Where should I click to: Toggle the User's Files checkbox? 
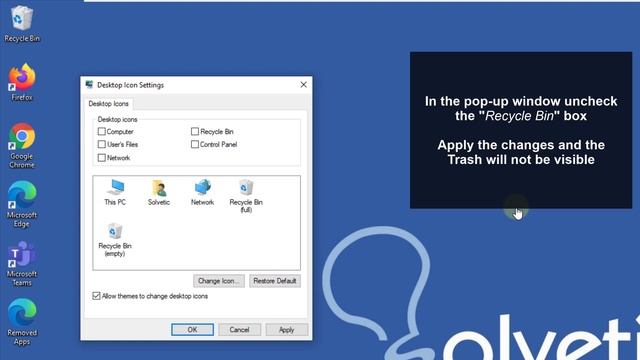pos(102,144)
